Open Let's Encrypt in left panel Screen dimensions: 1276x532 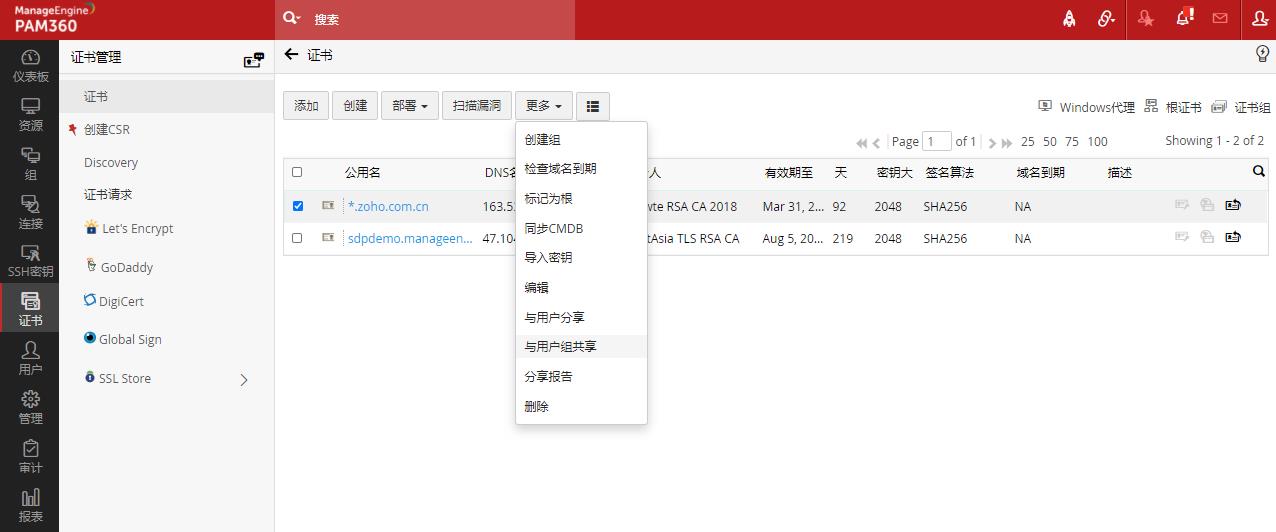pyautogui.click(x=137, y=228)
